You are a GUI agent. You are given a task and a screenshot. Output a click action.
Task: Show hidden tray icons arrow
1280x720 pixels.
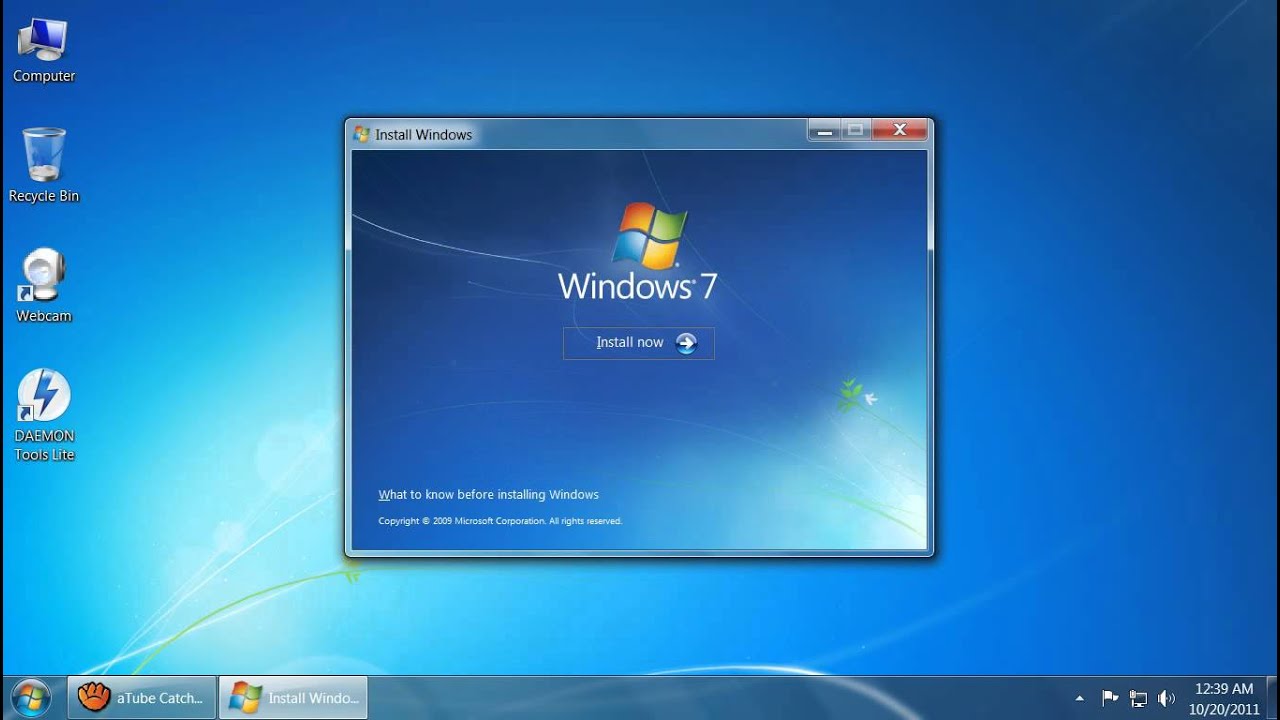1079,698
